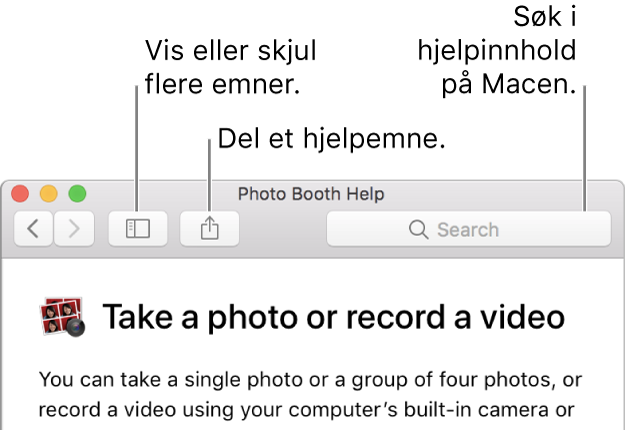This screenshot has height=431, width=625.
Task: Close the Photo Booth Help window
Action: tap(20, 194)
